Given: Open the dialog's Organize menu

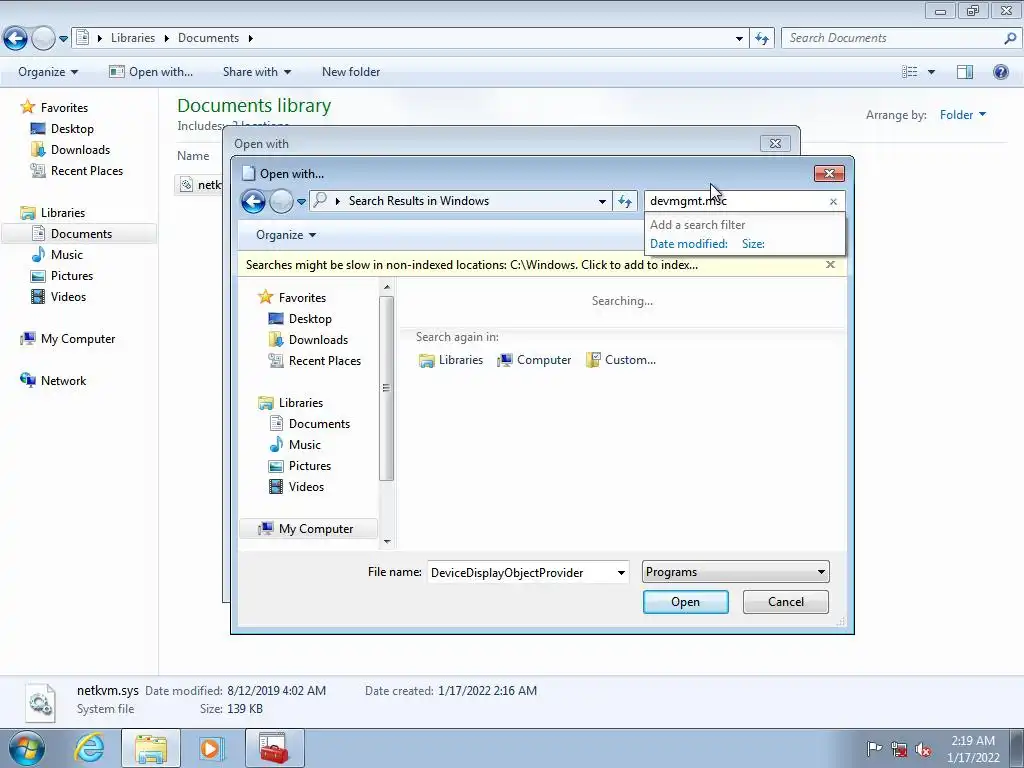Looking at the screenshot, I should tap(286, 235).
